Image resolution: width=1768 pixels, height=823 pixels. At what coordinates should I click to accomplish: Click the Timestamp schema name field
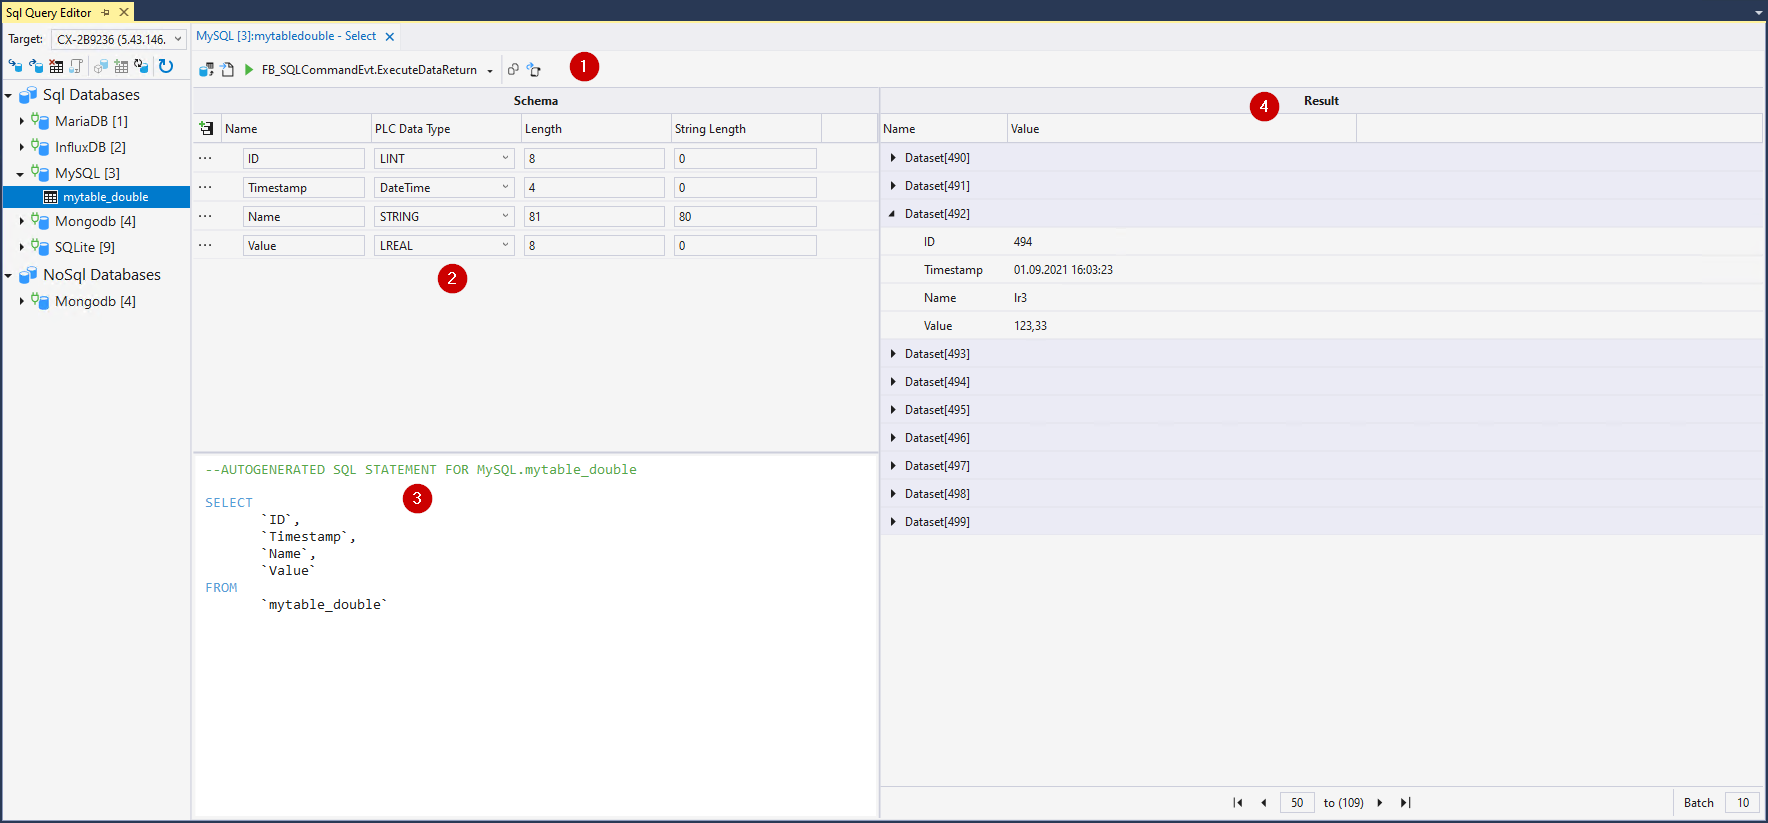tap(304, 187)
